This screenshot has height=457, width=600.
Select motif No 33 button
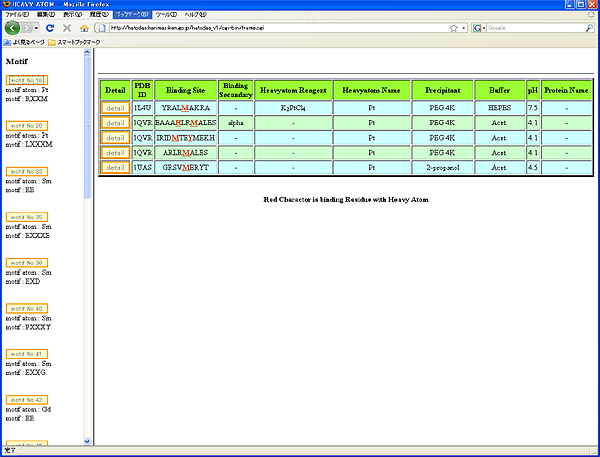pos(26,171)
